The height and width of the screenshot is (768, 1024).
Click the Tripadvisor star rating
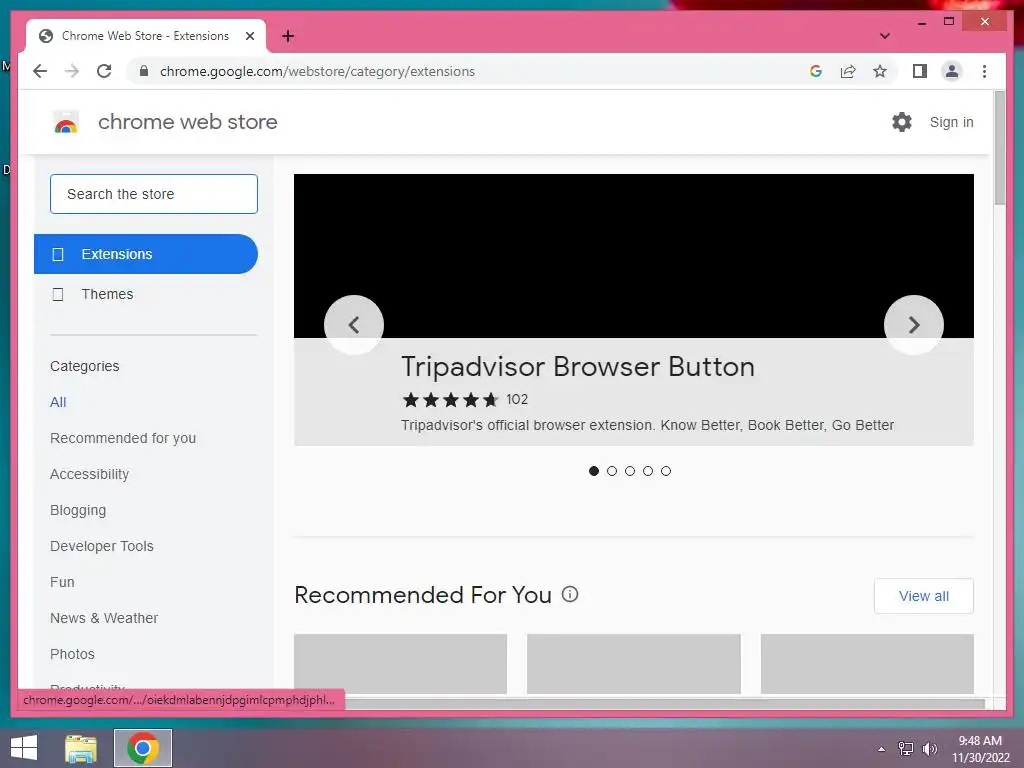click(x=450, y=400)
